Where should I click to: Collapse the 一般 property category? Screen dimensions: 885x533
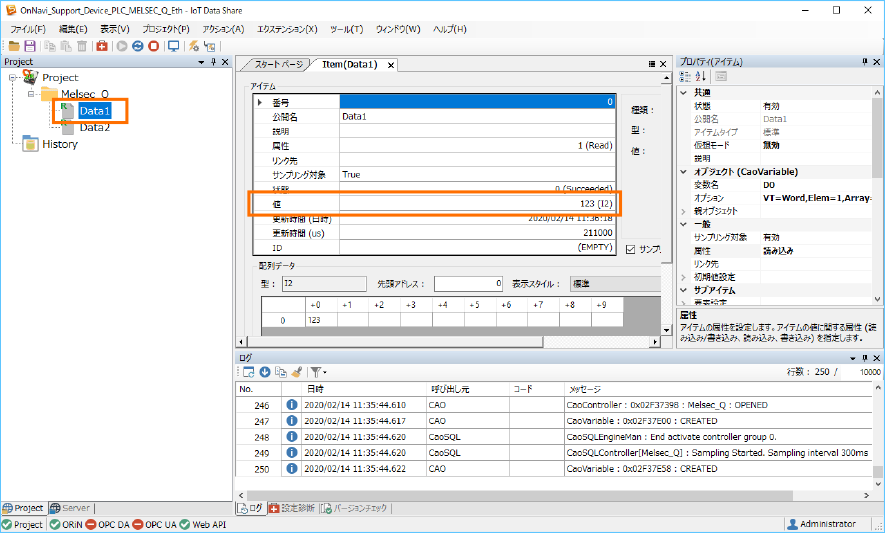(x=684, y=224)
